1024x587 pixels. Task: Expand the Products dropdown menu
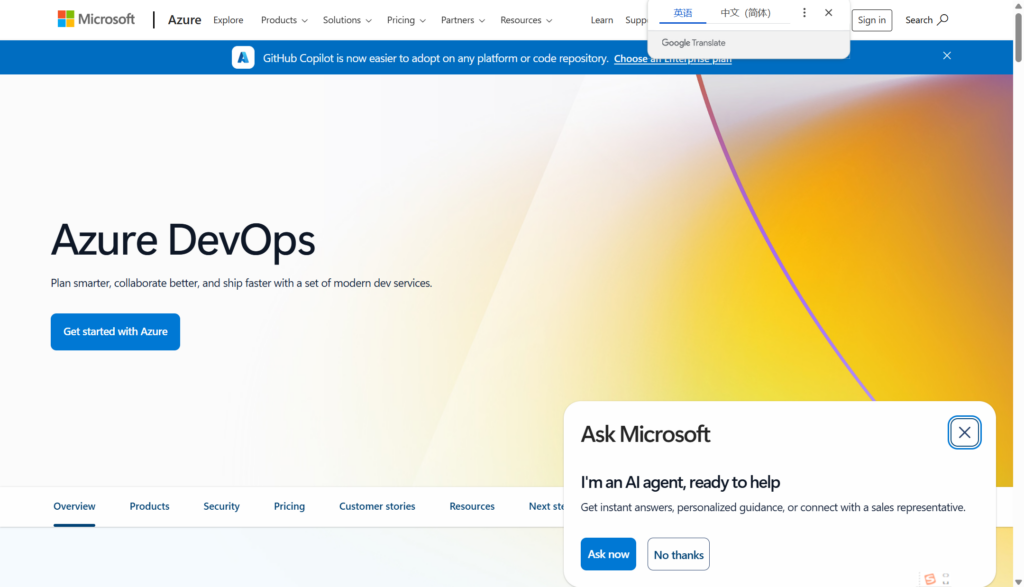pyautogui.click(x=284, y=20)
